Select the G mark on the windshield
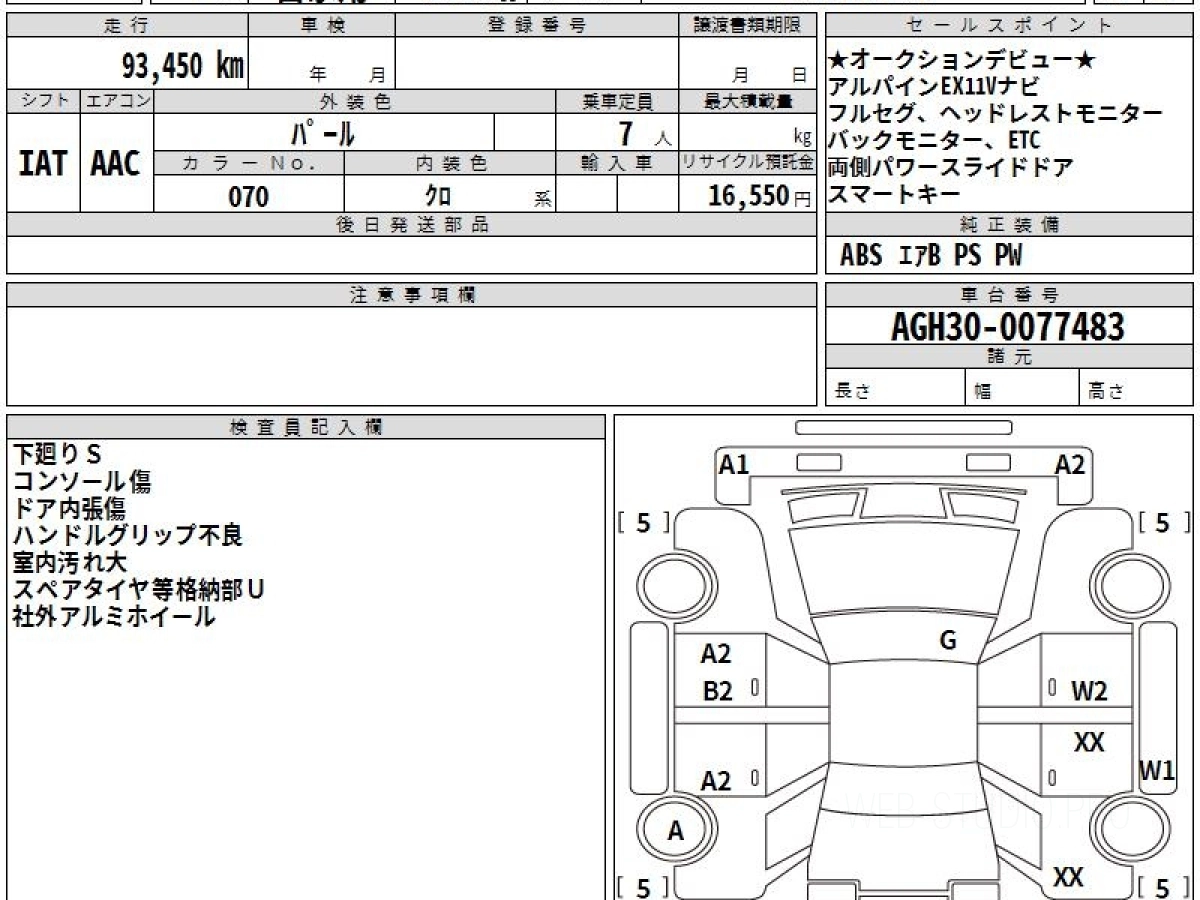The image size is (1200, 900). (948, 641)
